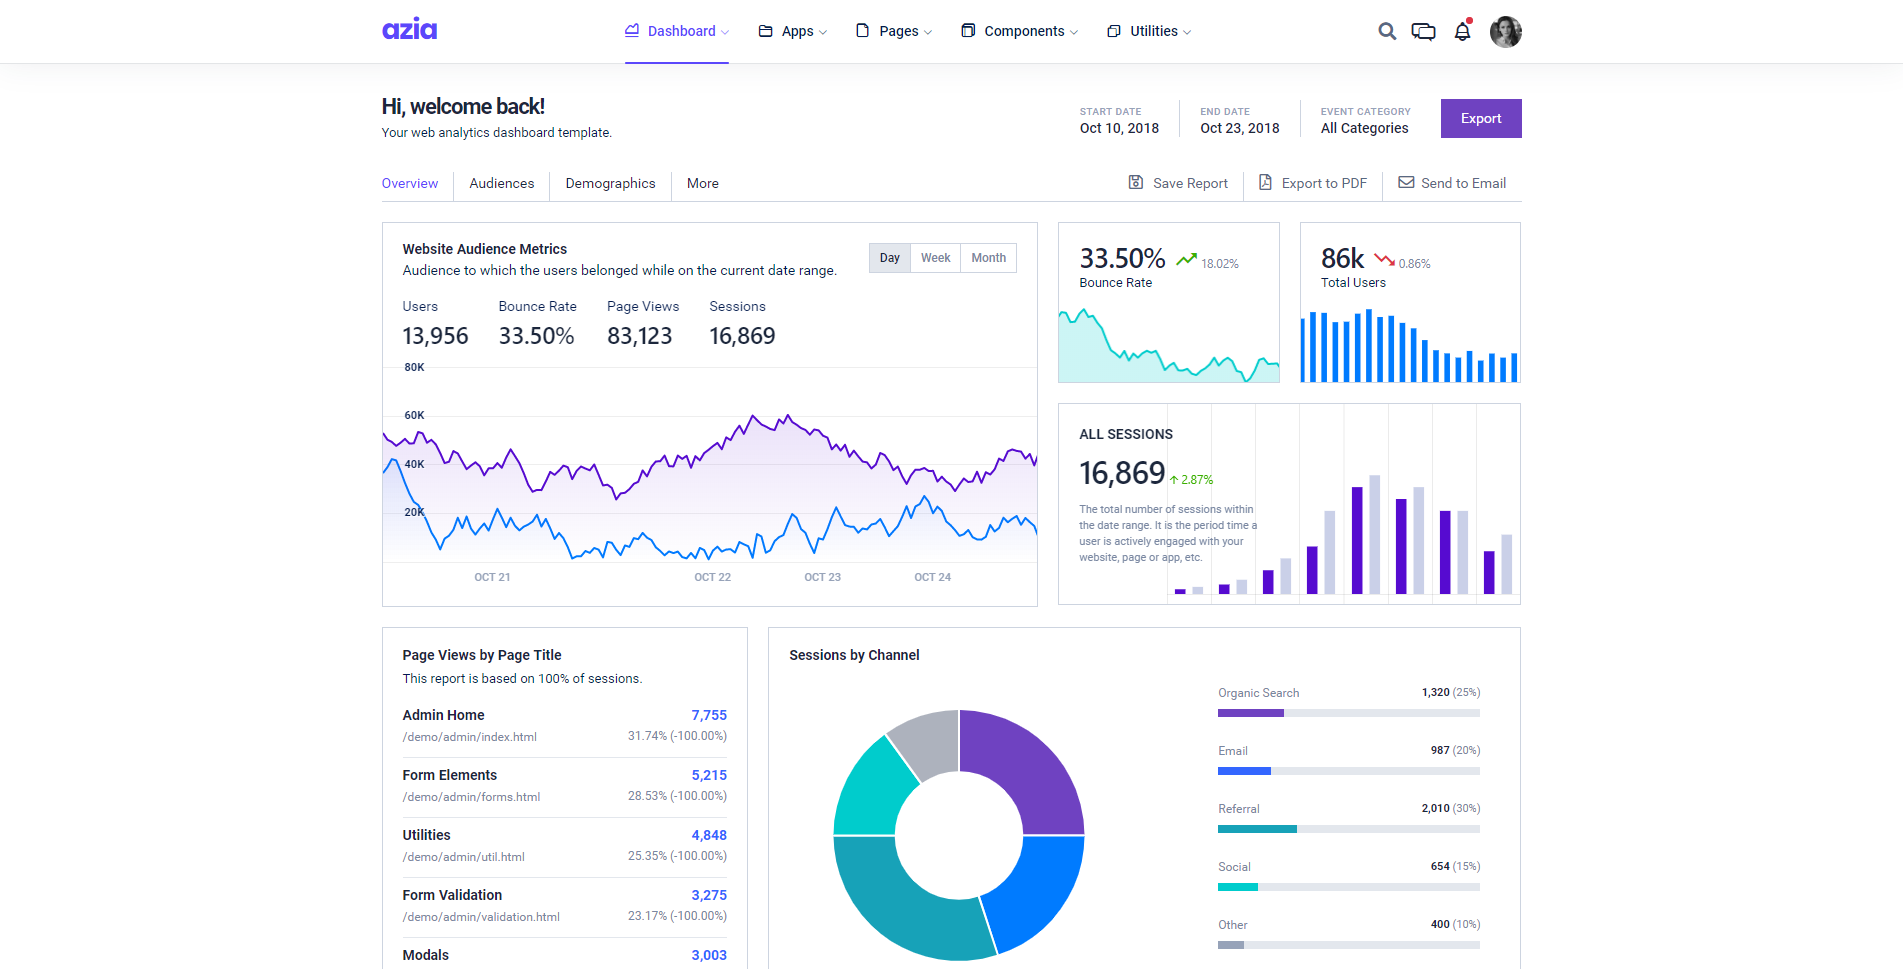Switch metrics view to Week
Screen dimensions: 1903x969
click(x=935, y=257)
